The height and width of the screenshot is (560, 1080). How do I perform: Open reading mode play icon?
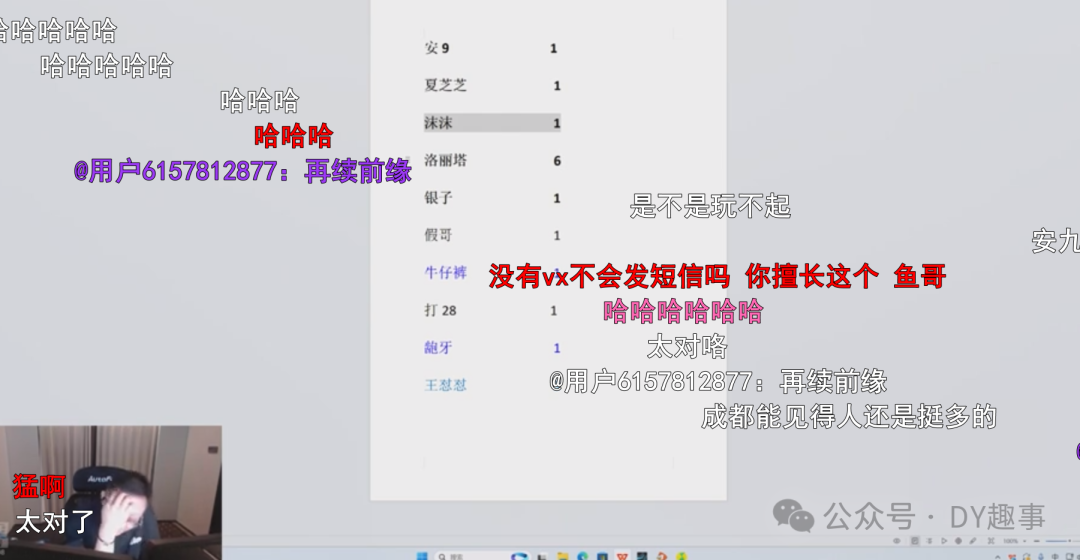(x=944, y=541)
